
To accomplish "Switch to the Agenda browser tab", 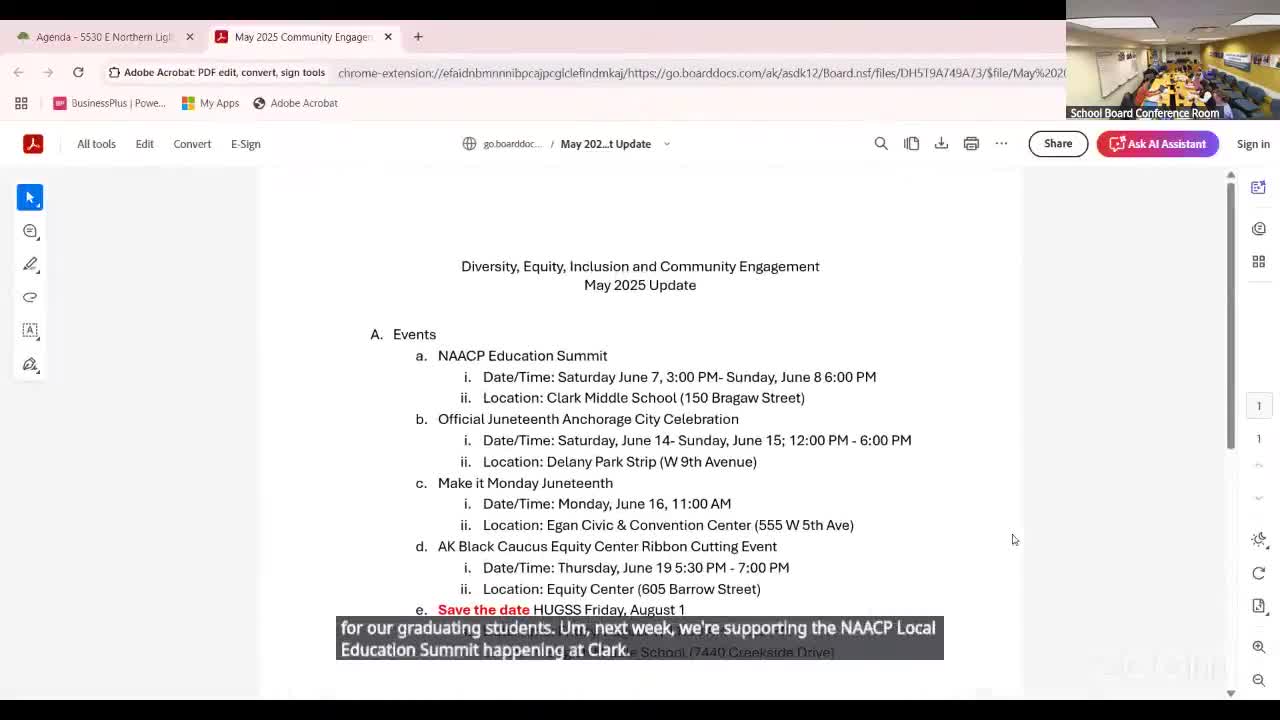I will coord(104,37).
